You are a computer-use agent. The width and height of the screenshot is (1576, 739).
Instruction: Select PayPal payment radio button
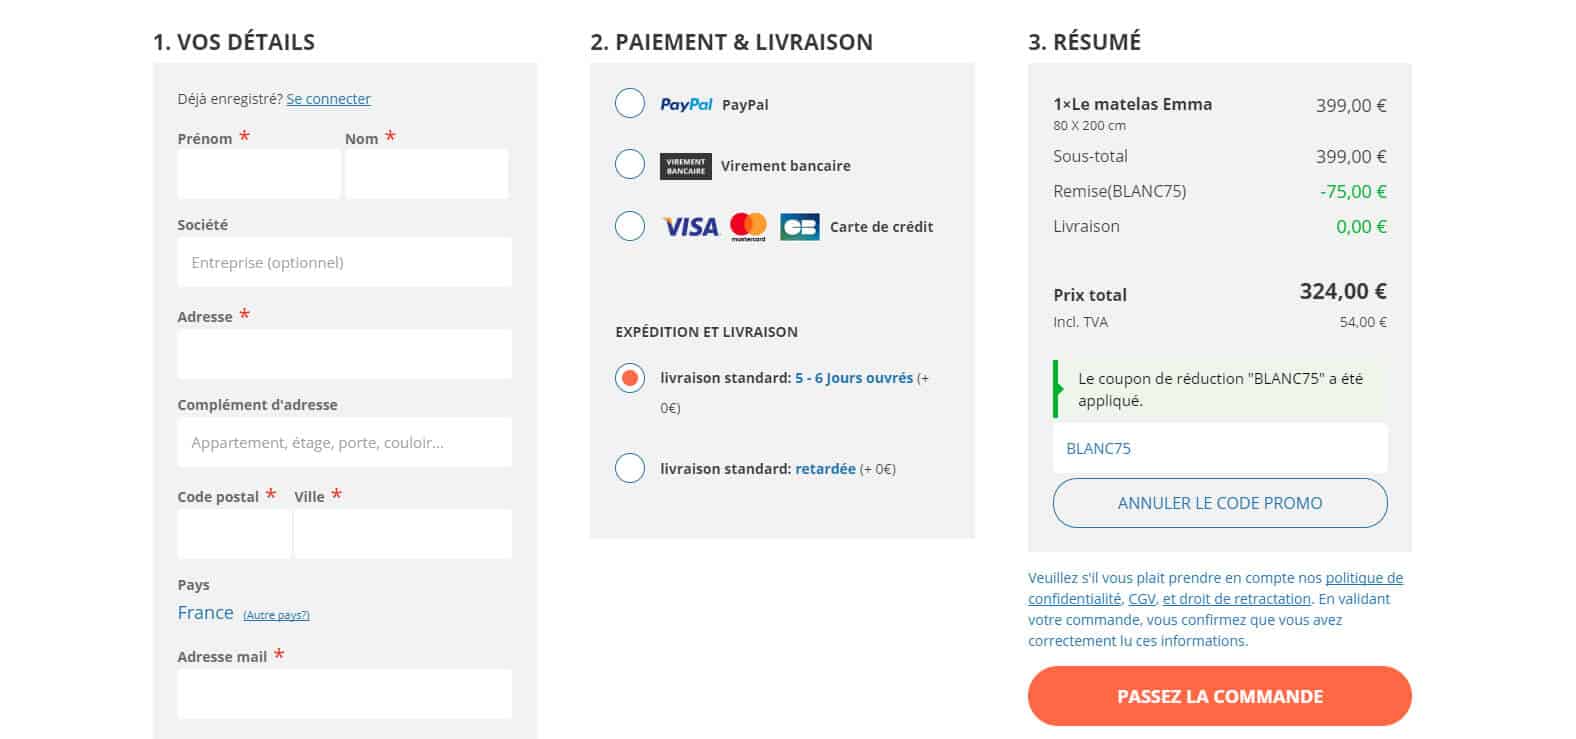[630, 103]
